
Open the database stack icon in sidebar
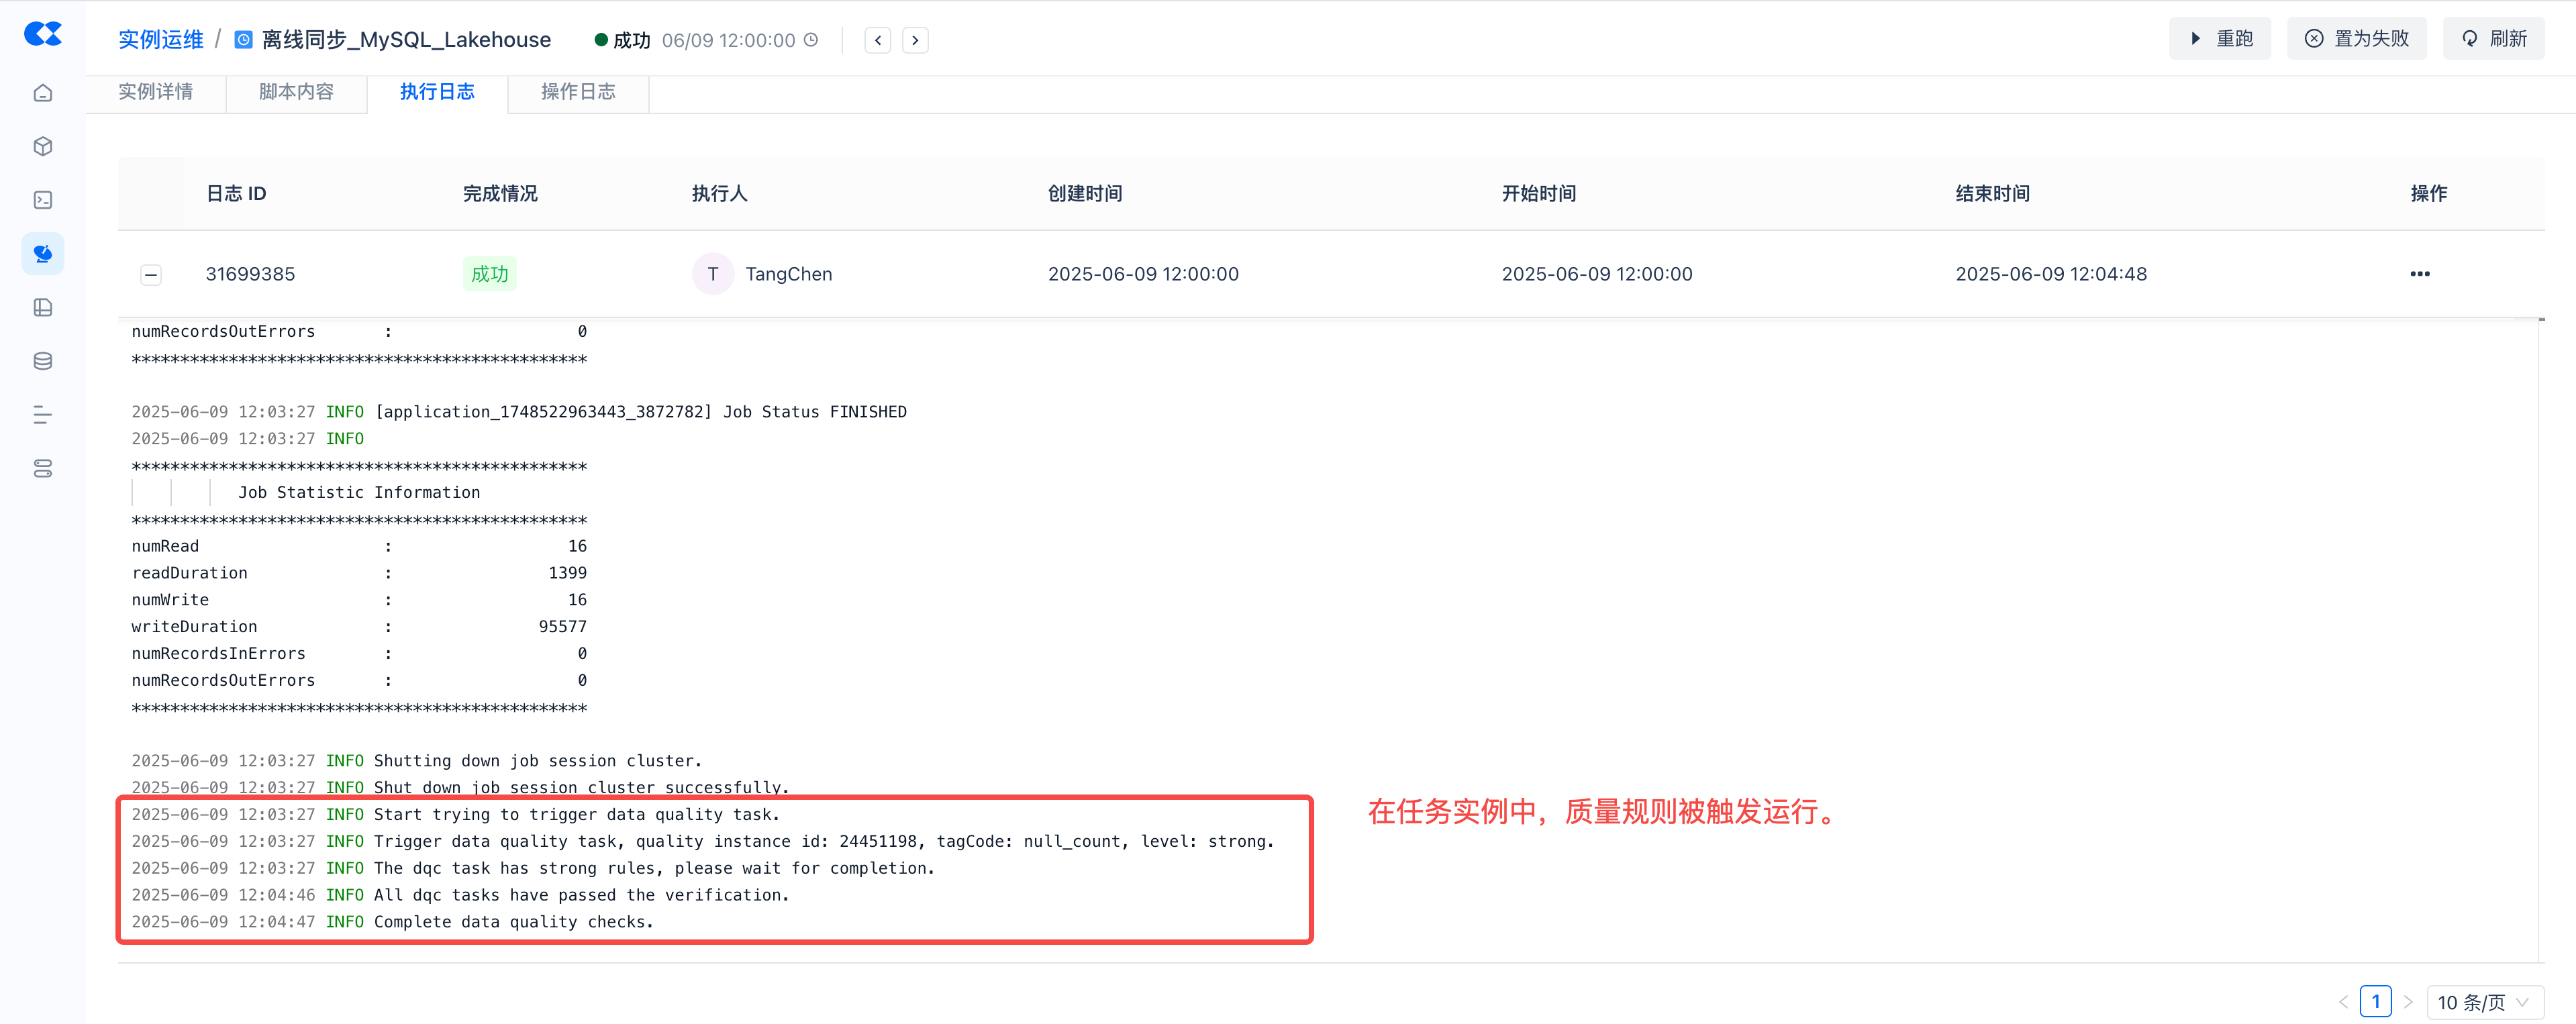point(42,361)
